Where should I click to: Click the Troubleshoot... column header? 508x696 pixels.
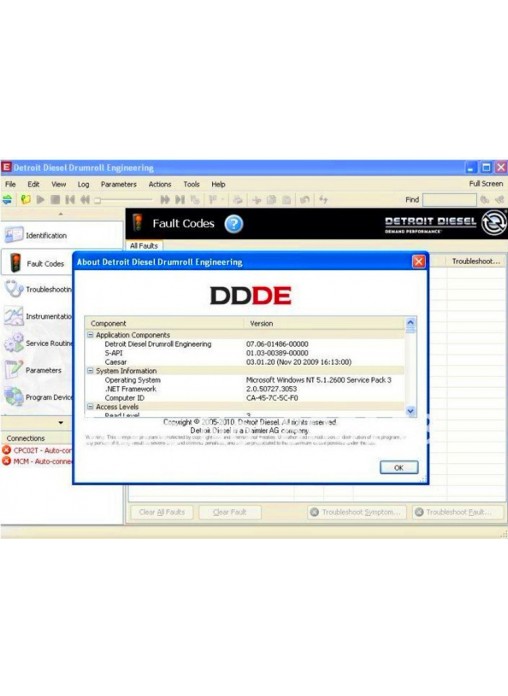tap(476, 261)
